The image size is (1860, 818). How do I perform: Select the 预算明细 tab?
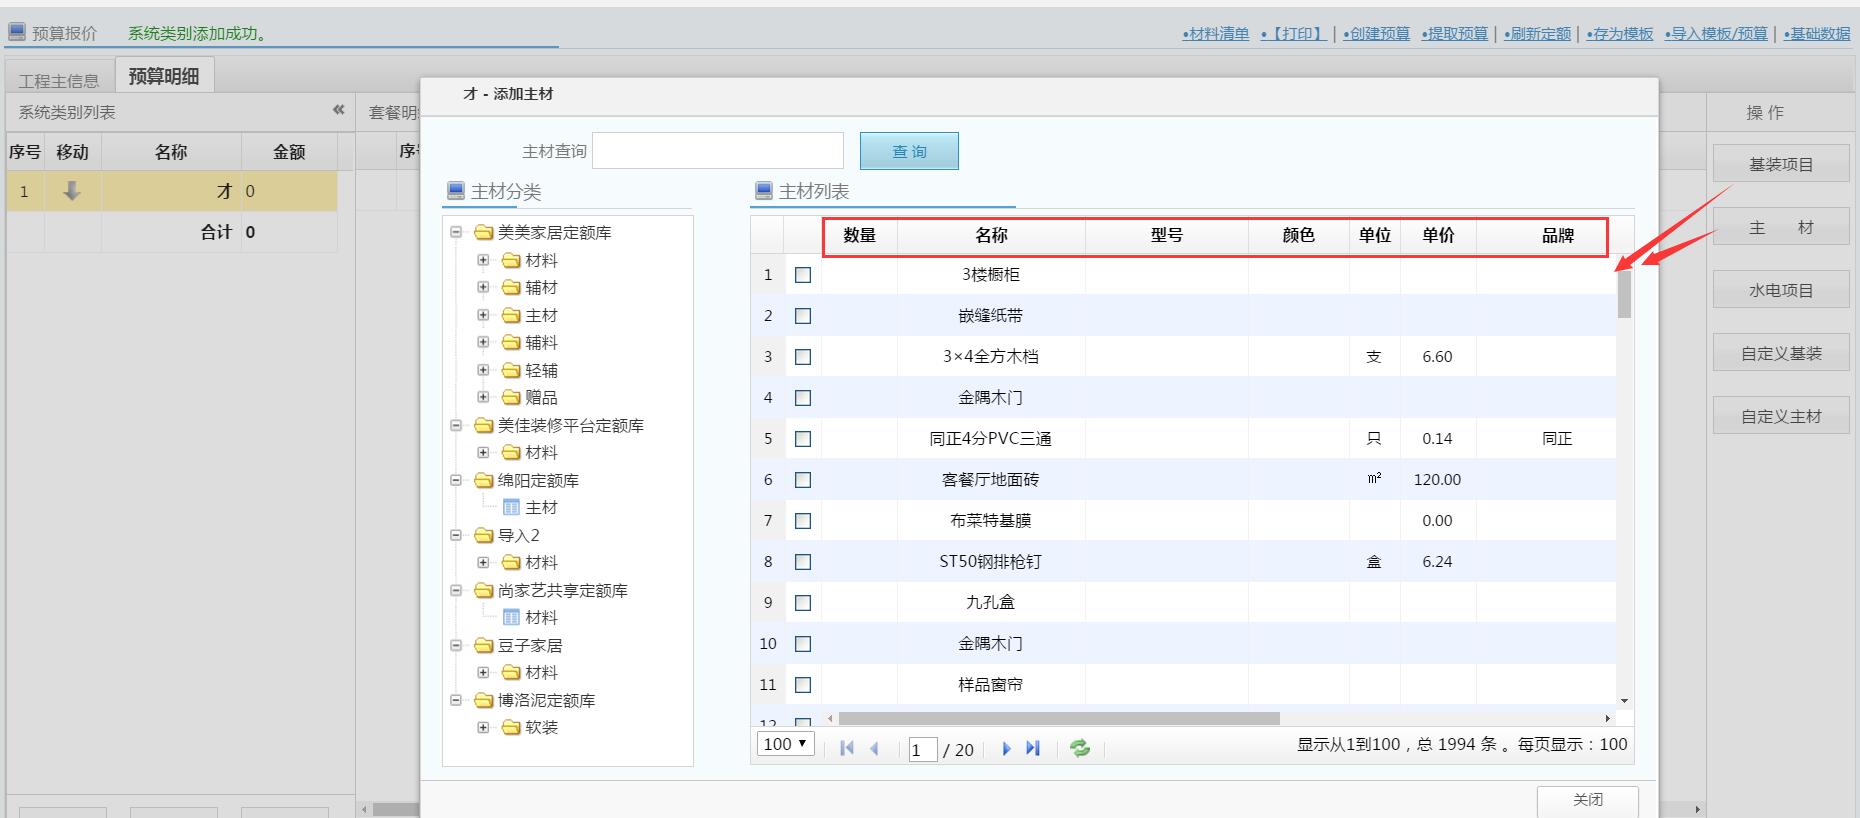click(x=164, y=76)
